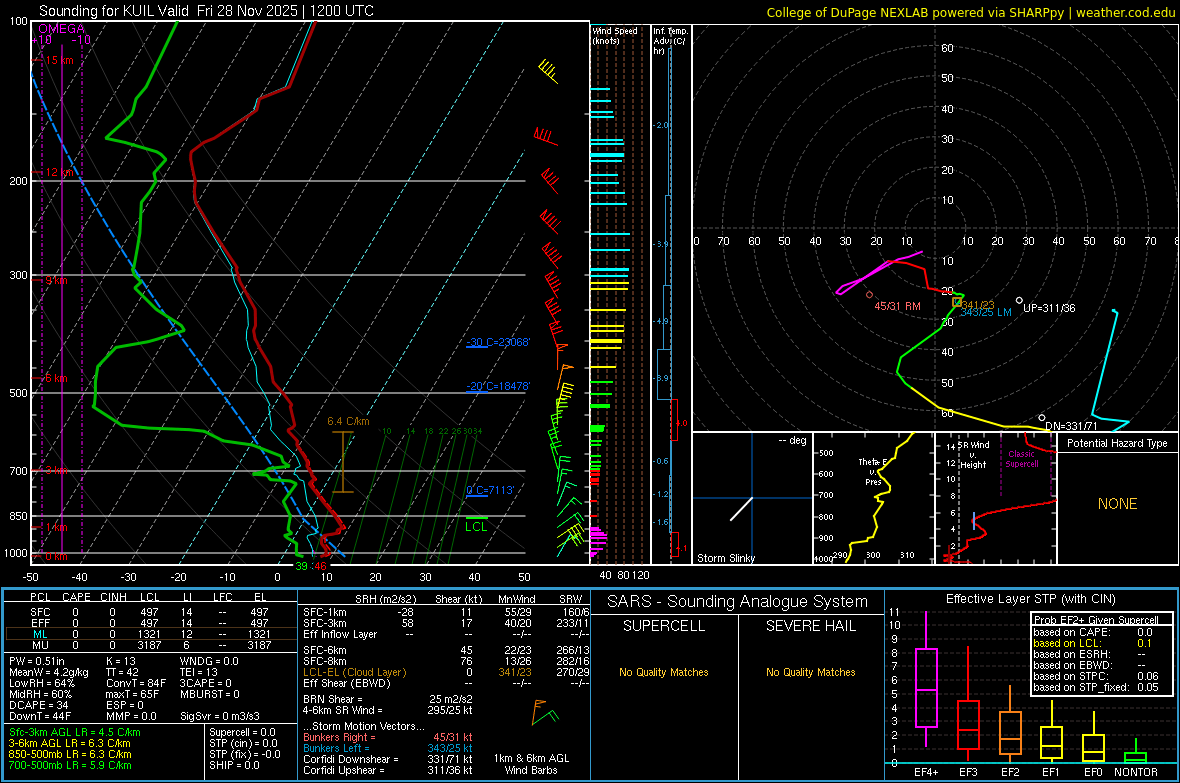Viewport: 1180px width, 783px height.
Task: Click the SFC-1km SRH row label
Action: pyautogui.click(x=324, y=613)
